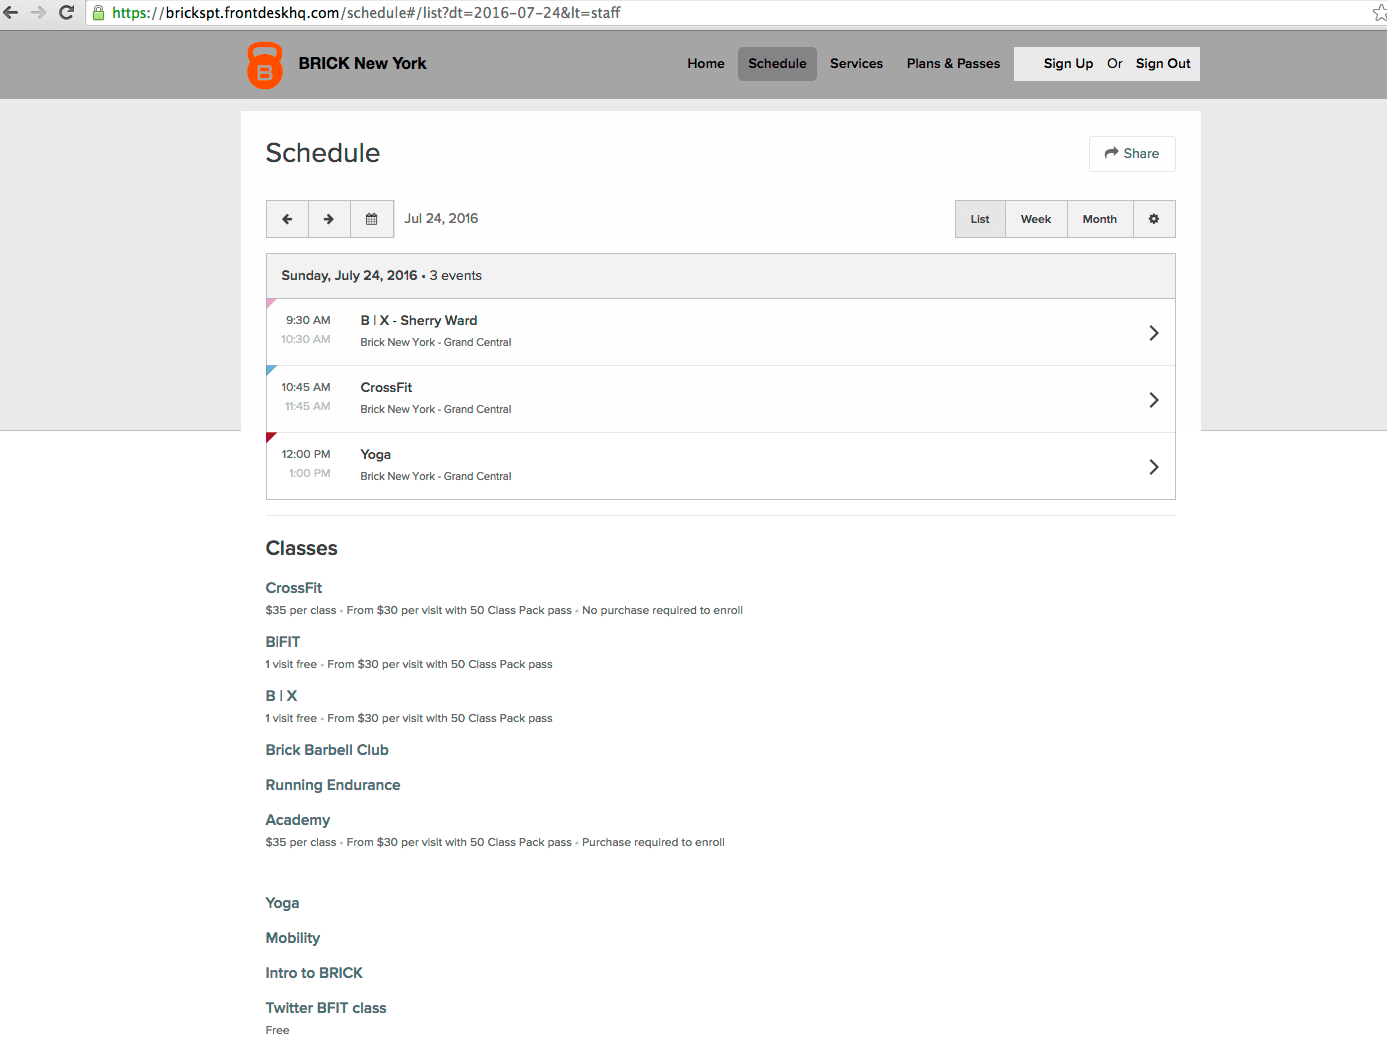This screenshot has height=1062, width=1387.
Task: Open the B | X class link
Action: pyautogui.click(x=281, y=696)
